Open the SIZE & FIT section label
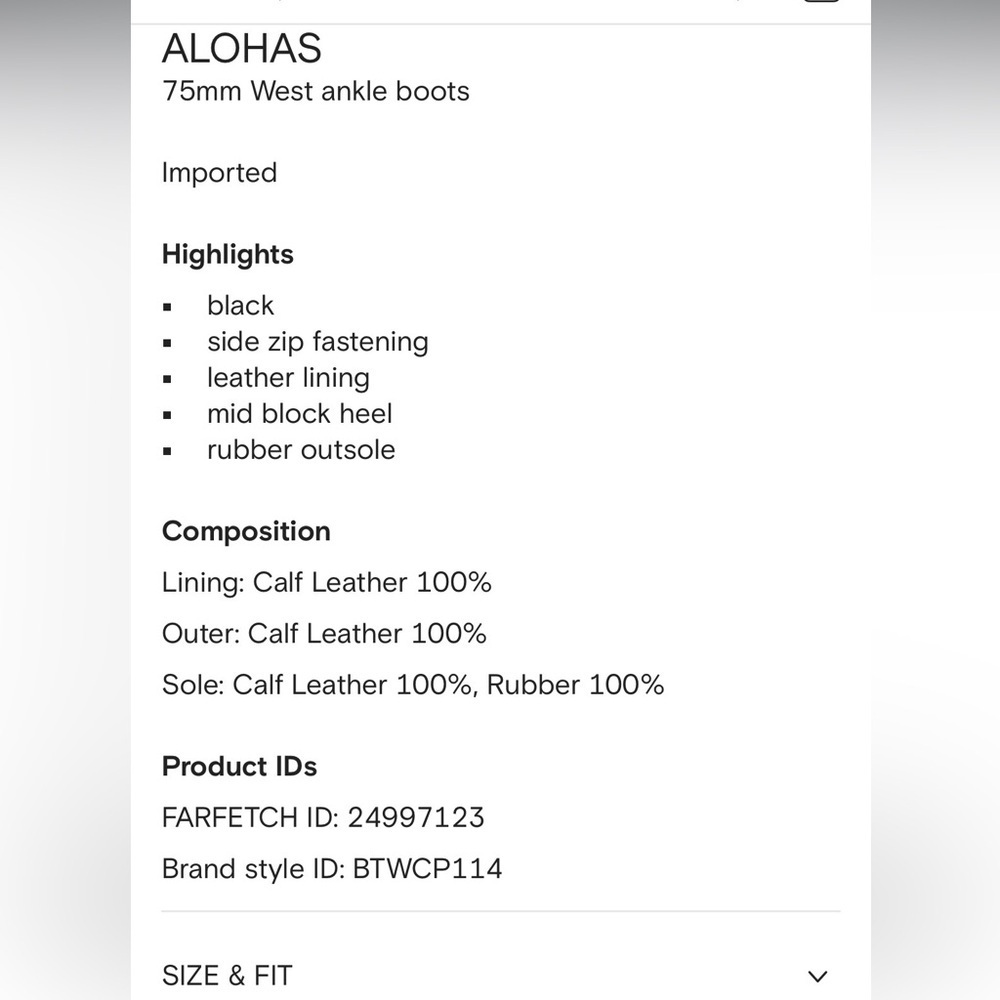Screen dimensions: 1000x1000 (227, 976)
